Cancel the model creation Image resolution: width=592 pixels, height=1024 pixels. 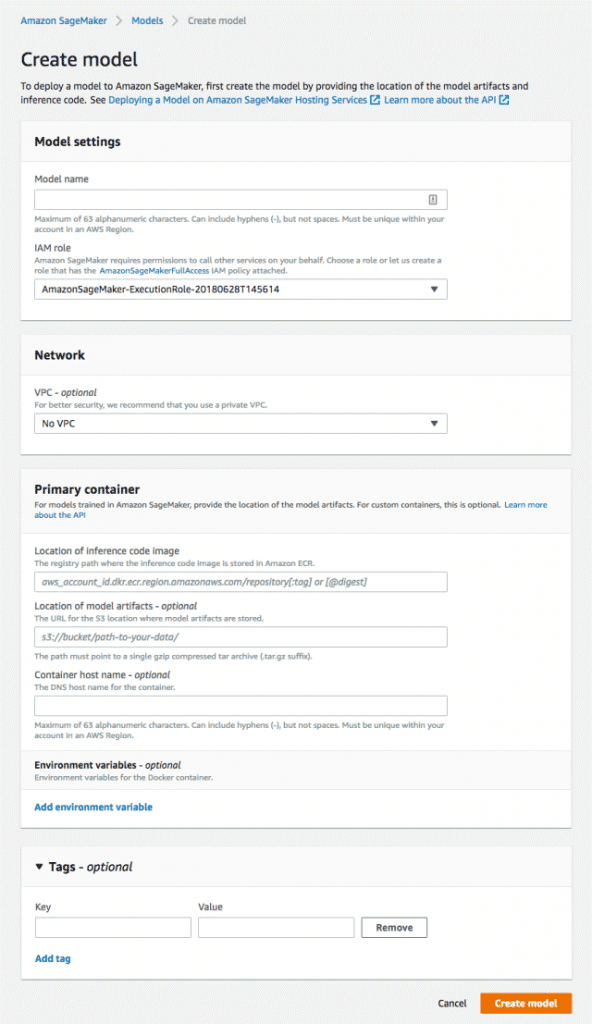pyautogui.click(x=452, y=1003)
